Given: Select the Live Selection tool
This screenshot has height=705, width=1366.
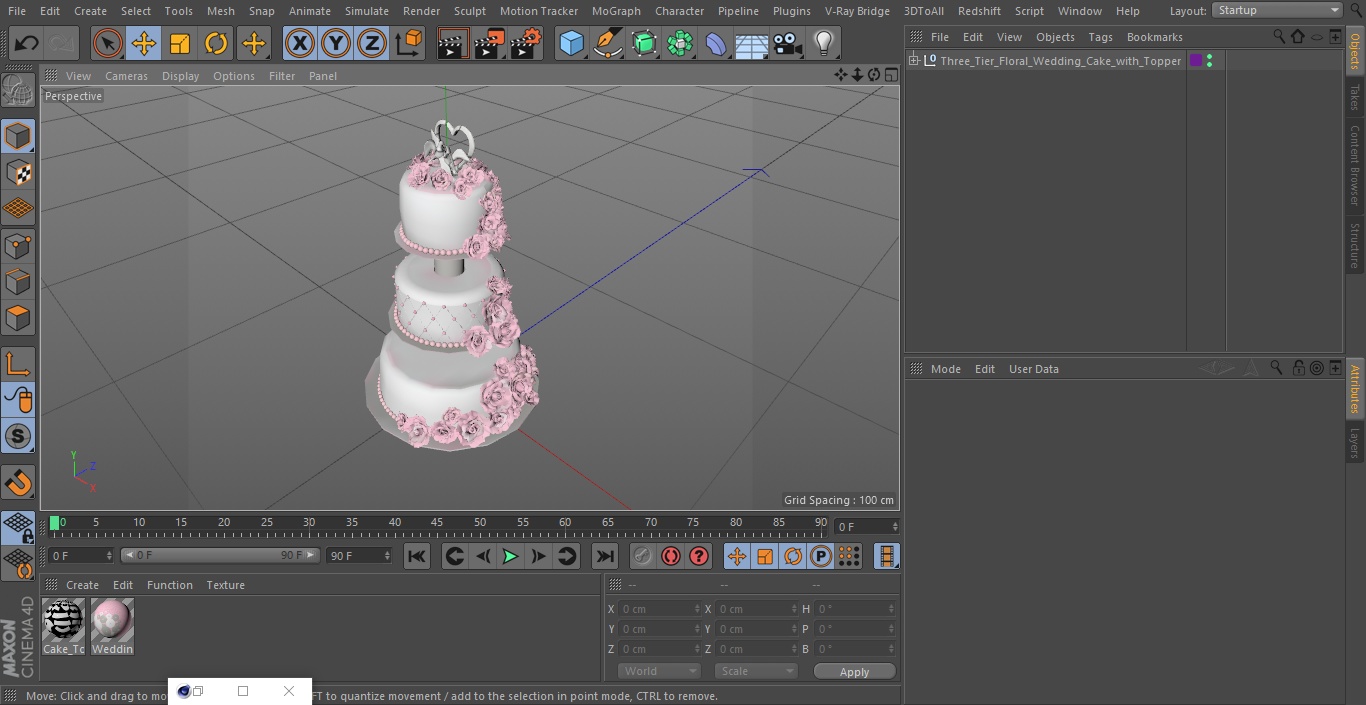Looking at the screenshot, I should pos(107,43).
